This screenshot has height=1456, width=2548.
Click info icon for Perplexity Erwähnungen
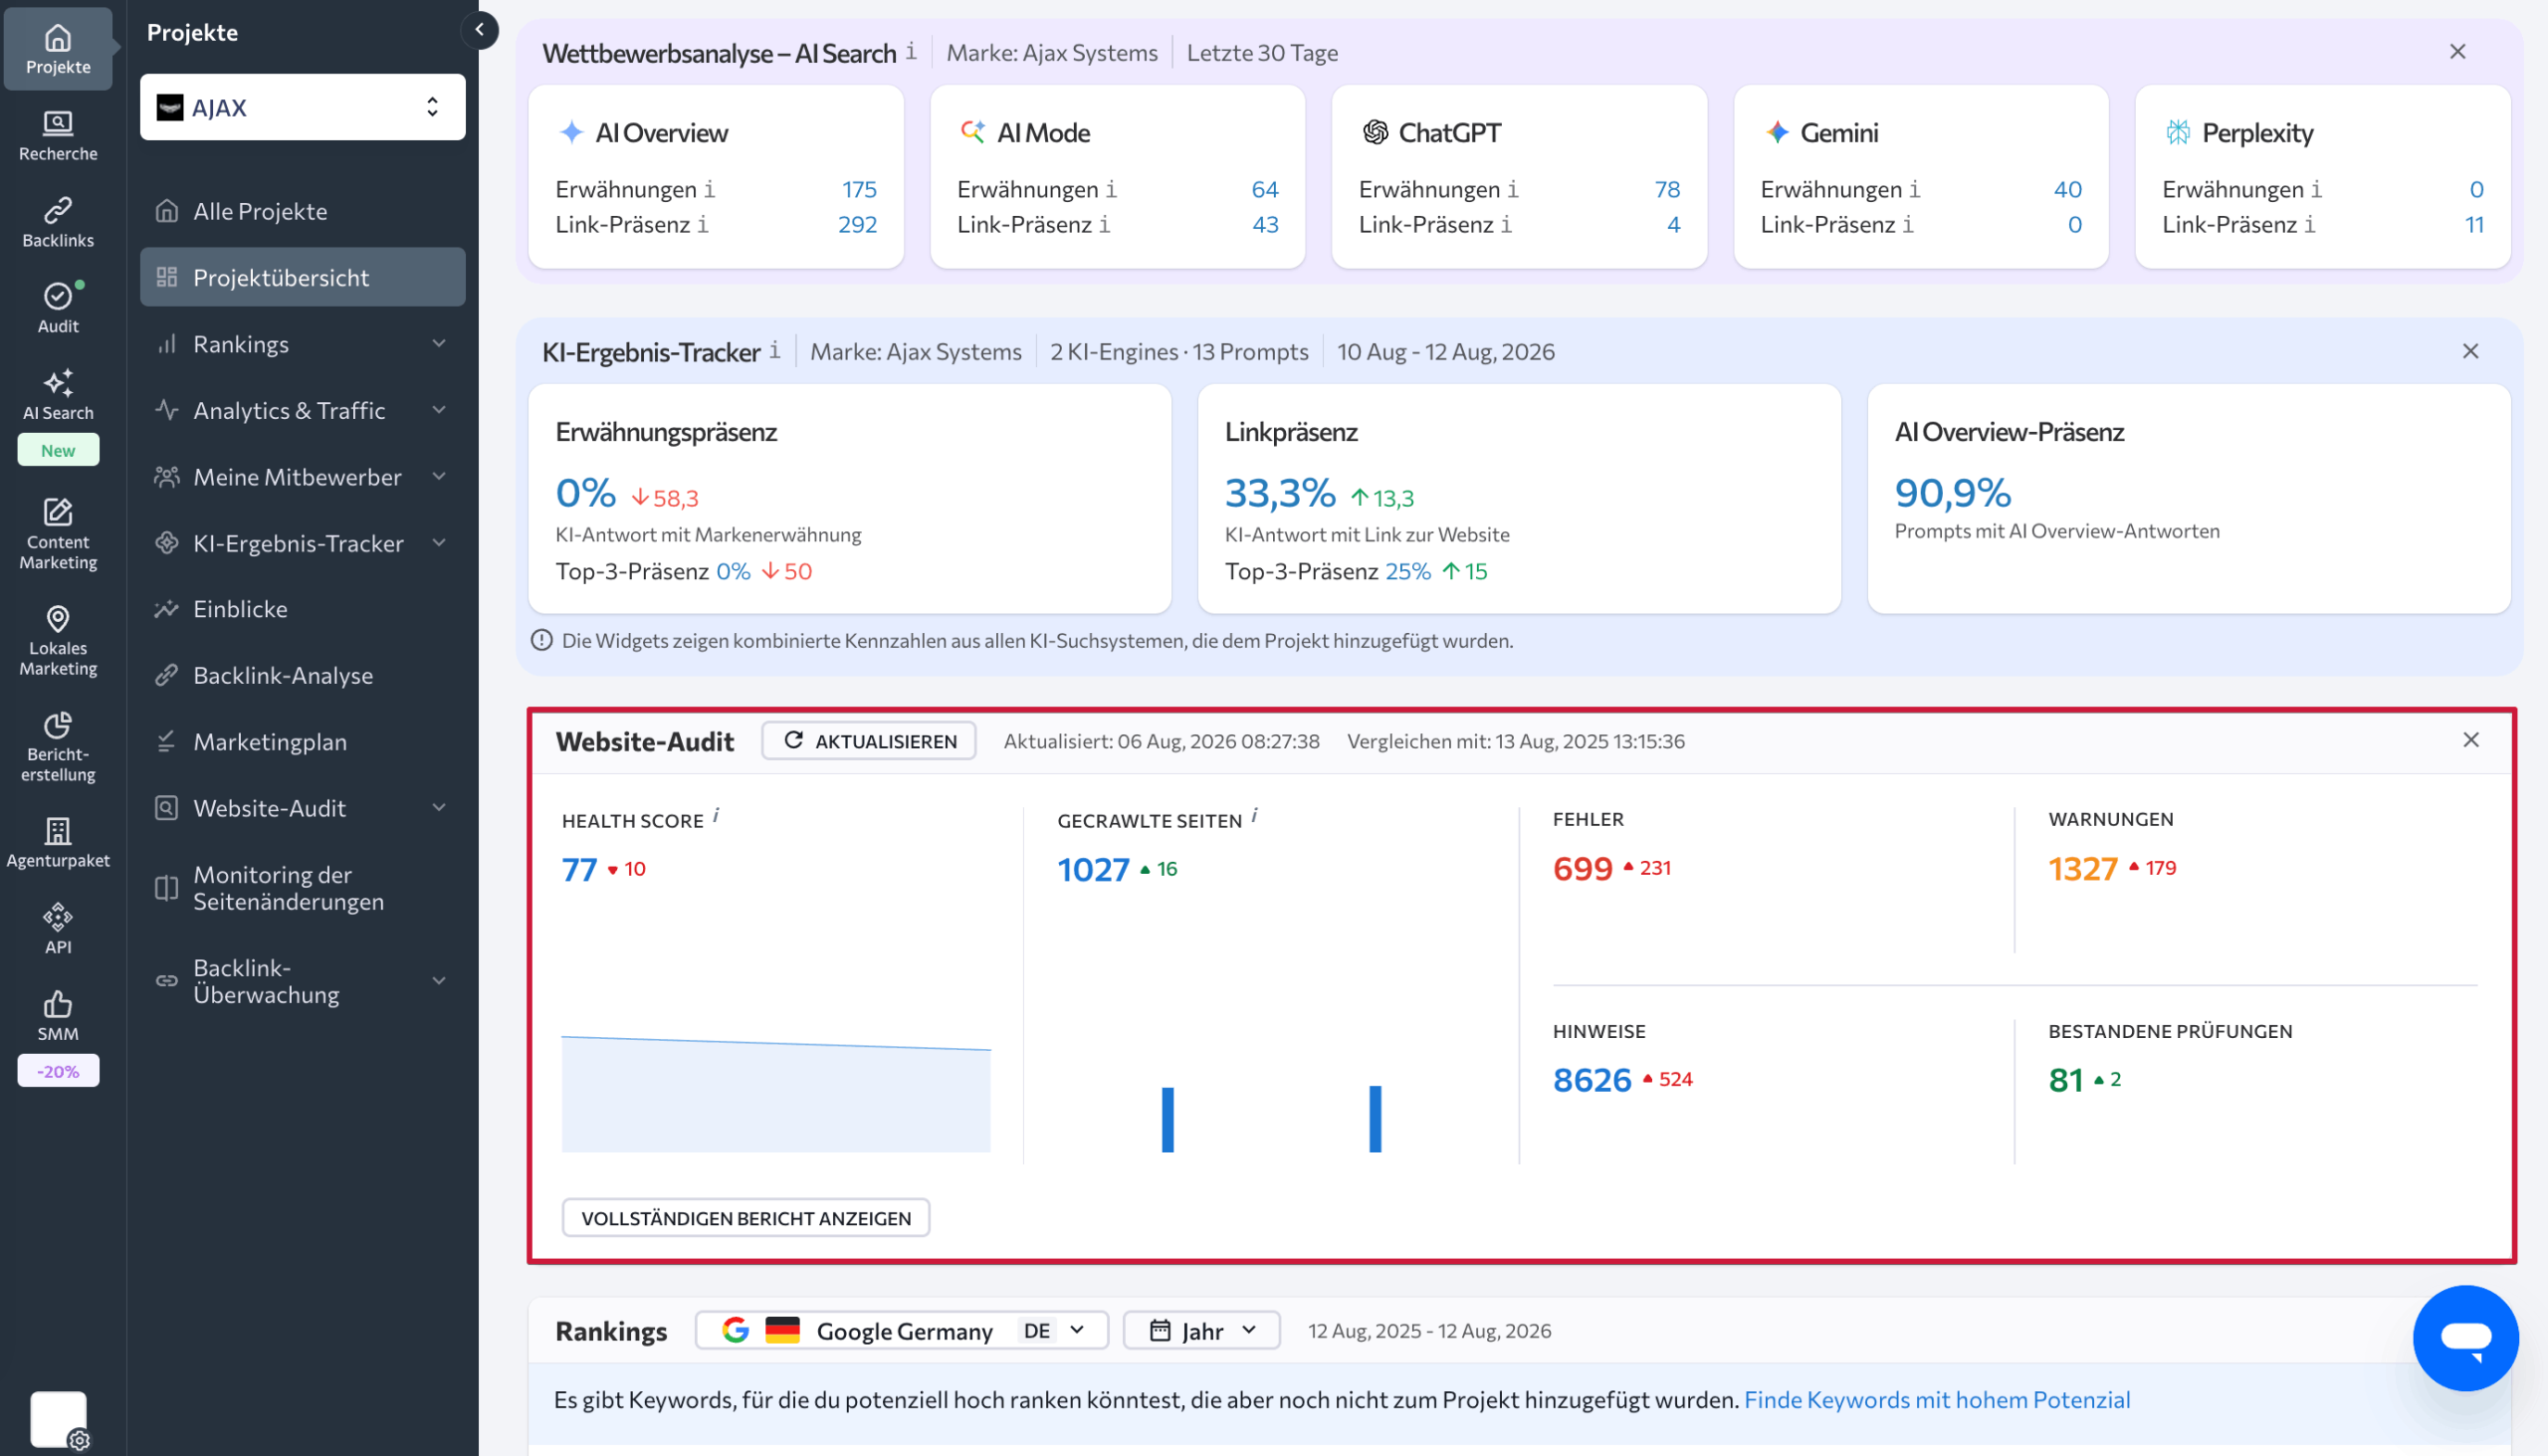click(2316, 189)
